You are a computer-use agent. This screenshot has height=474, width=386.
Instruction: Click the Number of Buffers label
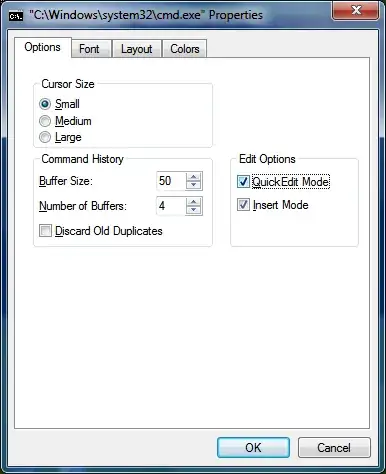83,206
